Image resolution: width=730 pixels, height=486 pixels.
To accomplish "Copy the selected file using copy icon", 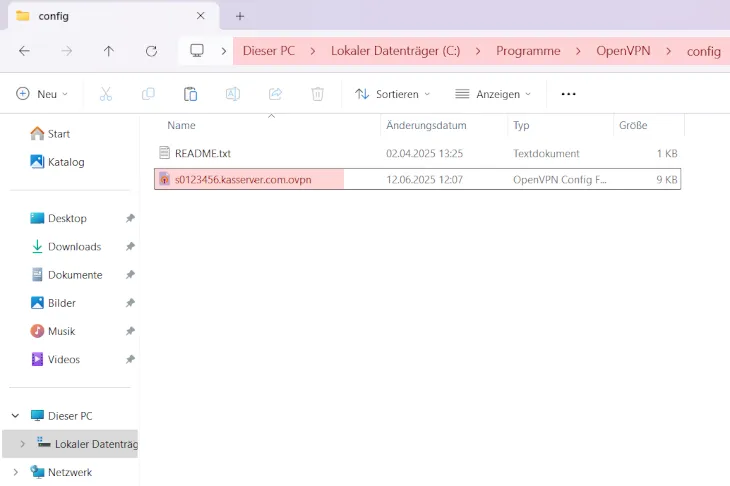I will pyautogui.click(x=148, y=94).
